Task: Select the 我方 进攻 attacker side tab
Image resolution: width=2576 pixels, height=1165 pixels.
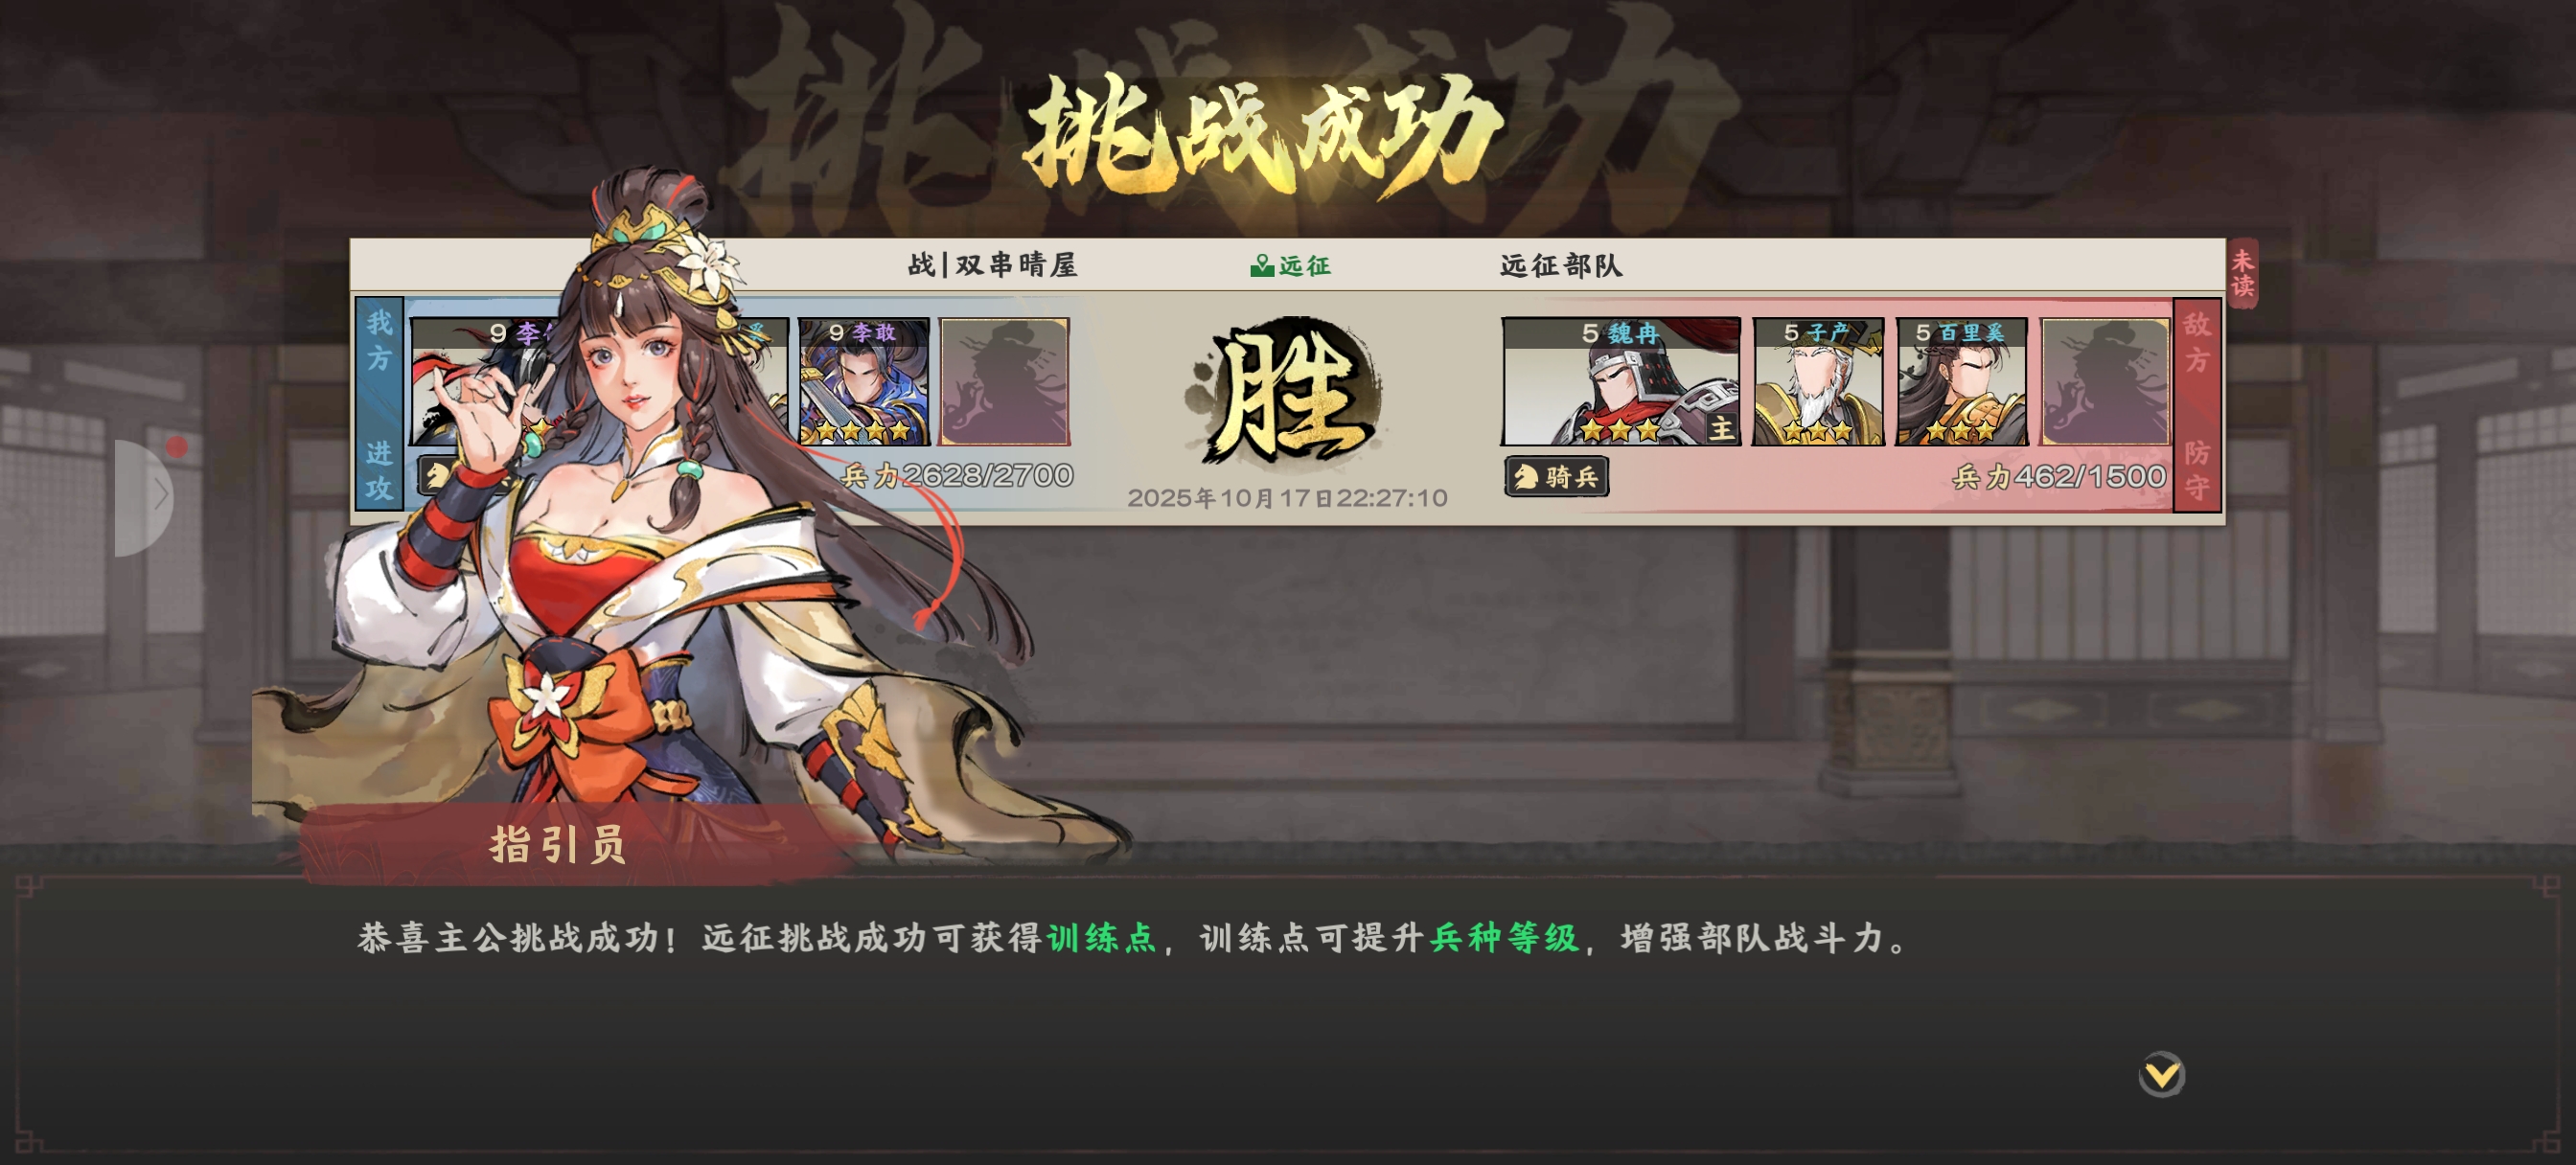Action: point(379,404)
